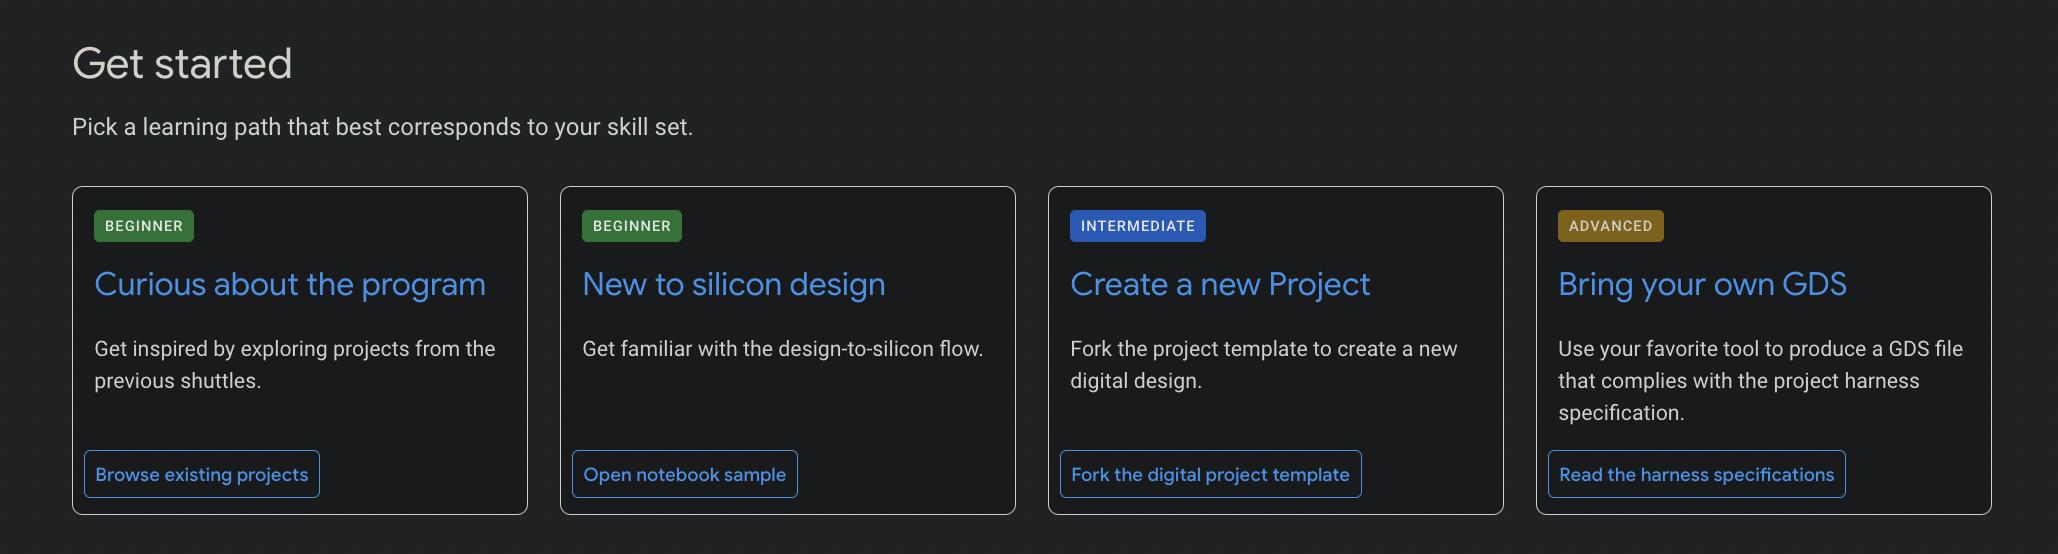2058x554 pixels.
Task: Click blank space right of 'Browse existing projects' button
Action: (x=420, y=474)
